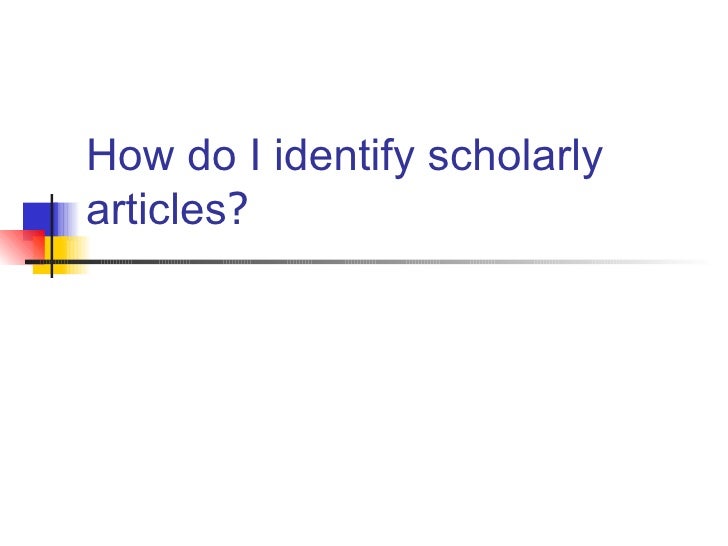
Task: Click where vertical and horizontal lines intersect
Action: pos(52,262)
